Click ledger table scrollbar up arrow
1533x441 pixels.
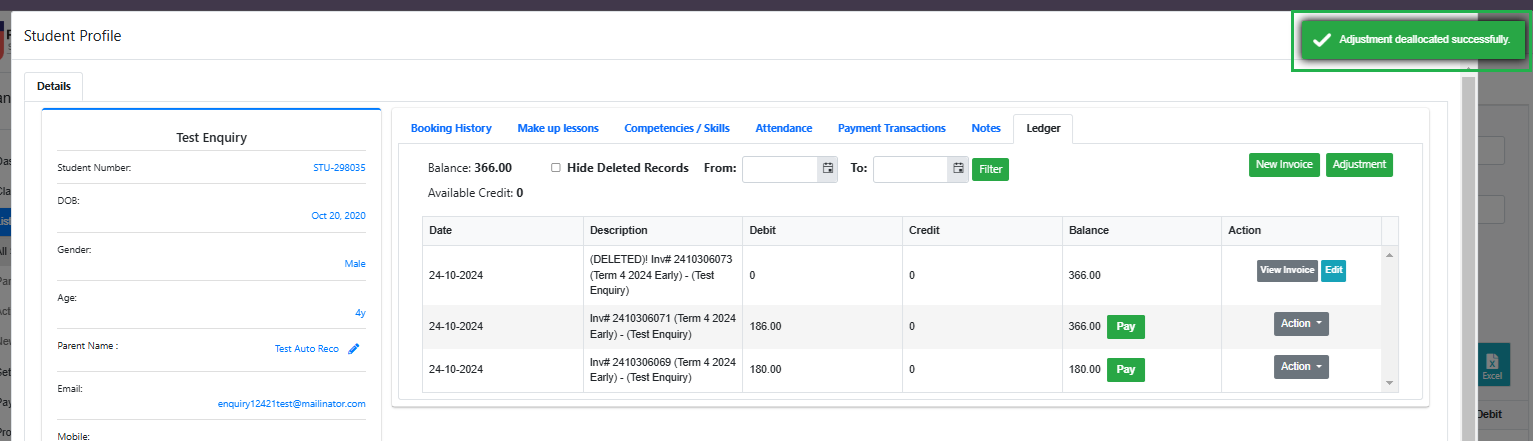(x=1389, y=254)
